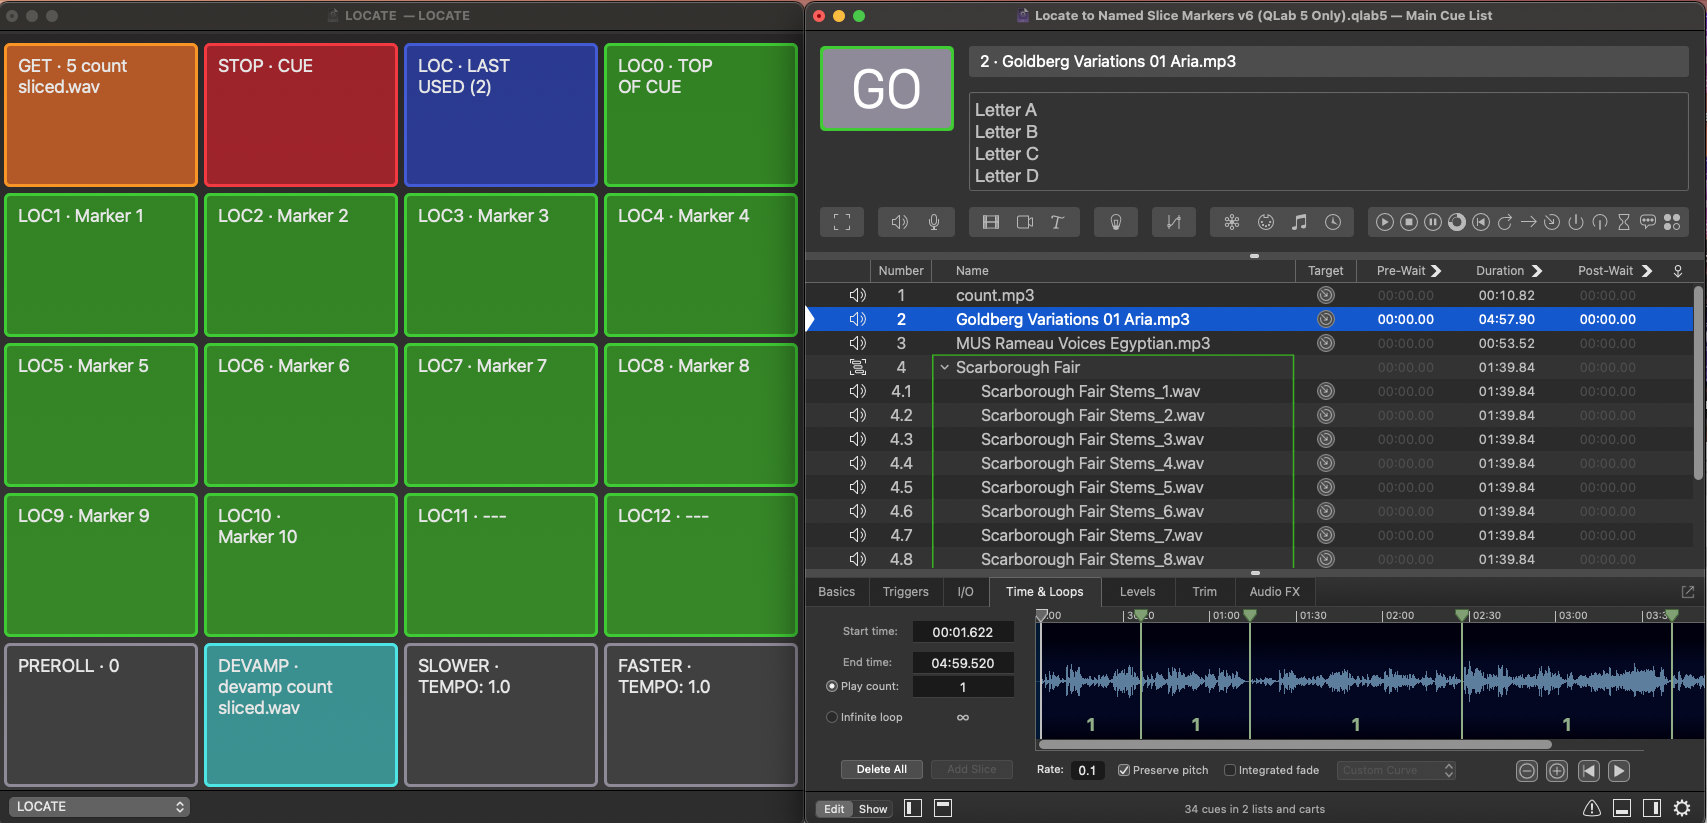Switch to the Audio FX tab
The image size is (1707, 823).
tap(1274, 592)
